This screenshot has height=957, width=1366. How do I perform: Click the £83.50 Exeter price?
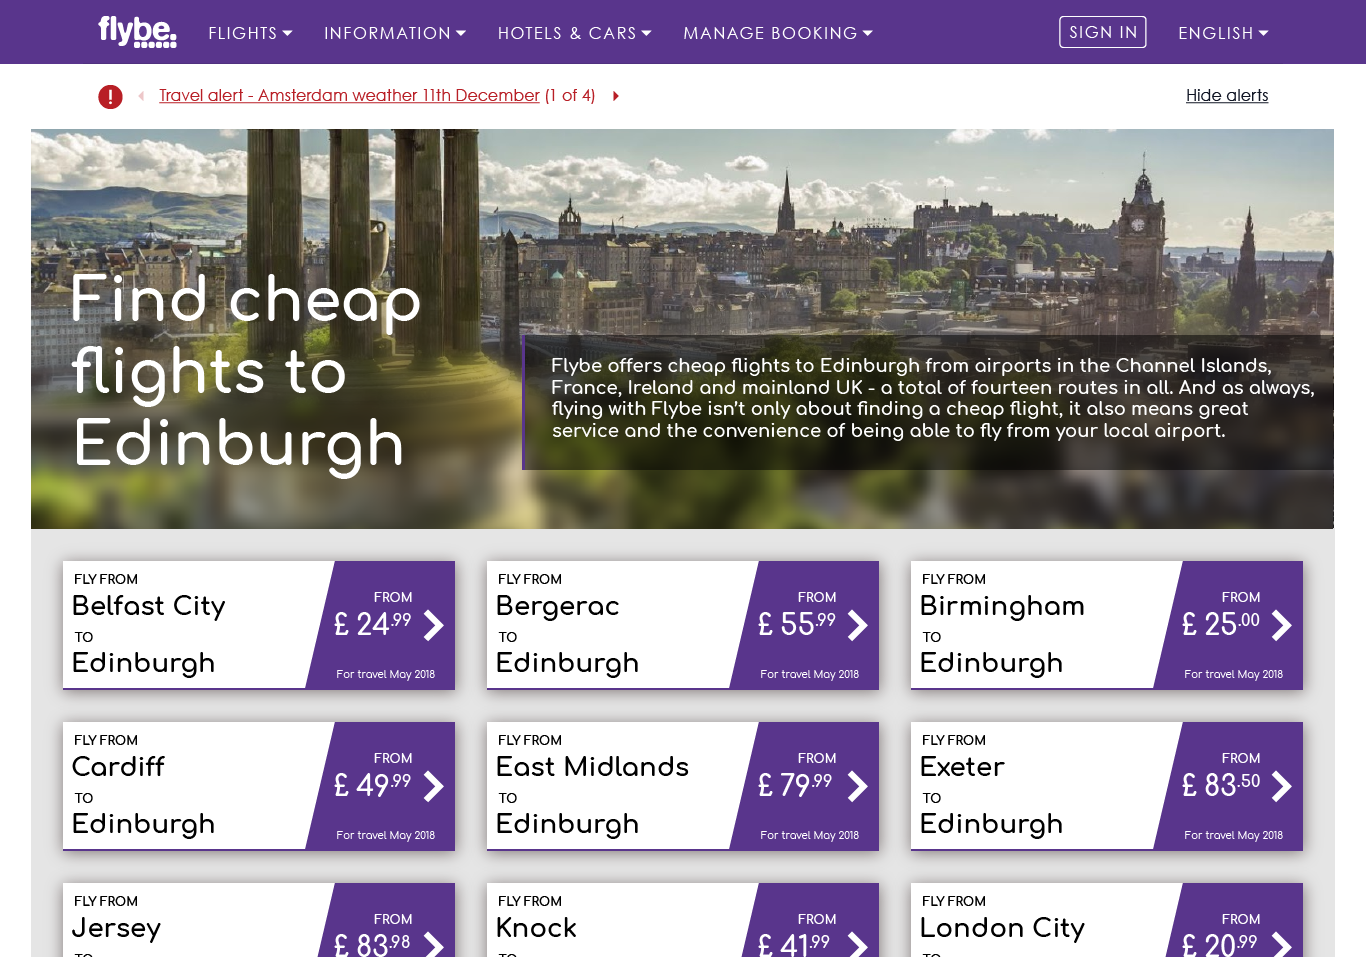[x=1221, y=785]
